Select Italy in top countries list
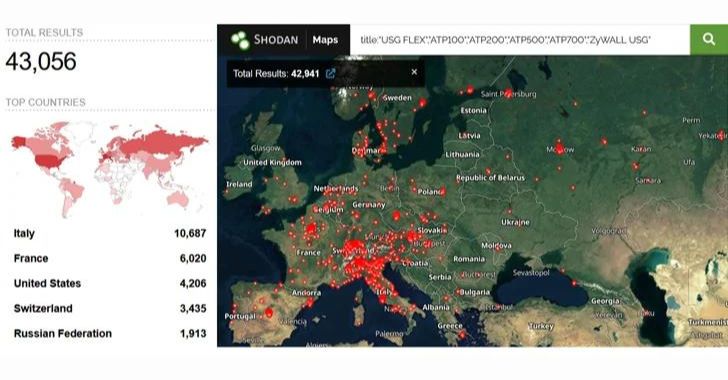 pyautogui.click(x=24, y=234)
